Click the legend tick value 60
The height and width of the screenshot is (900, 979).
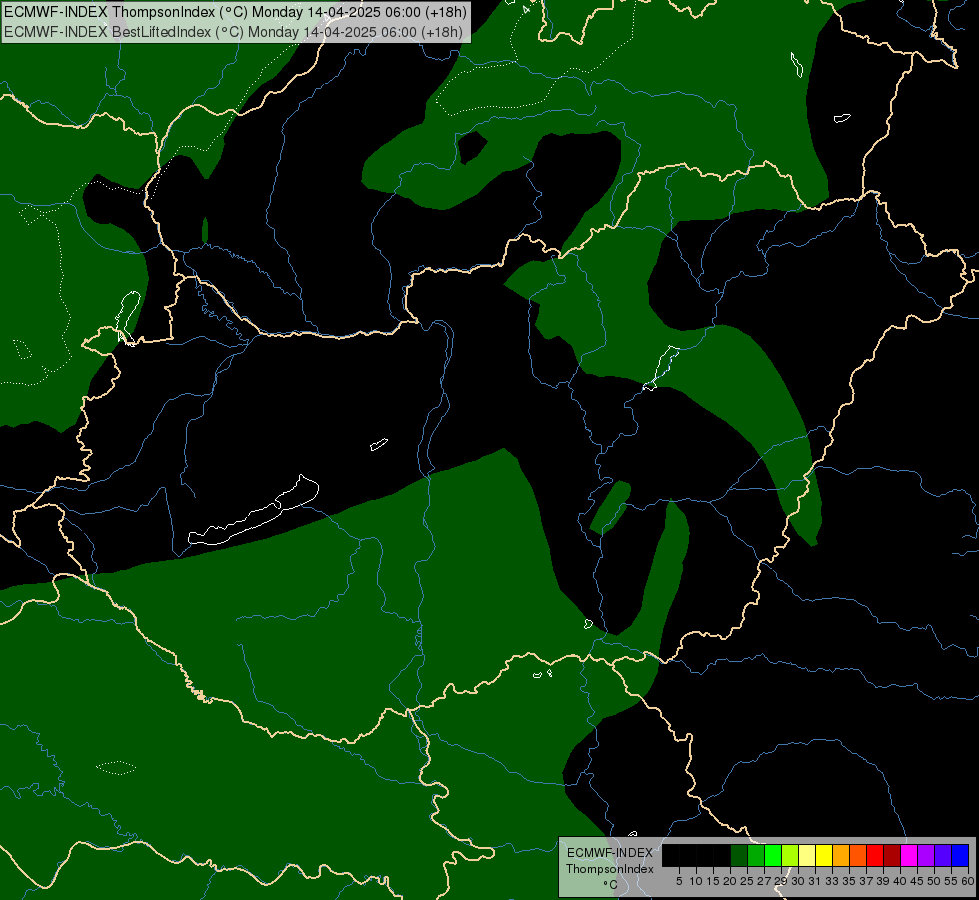pyautogui.click(x=968, y=881)
